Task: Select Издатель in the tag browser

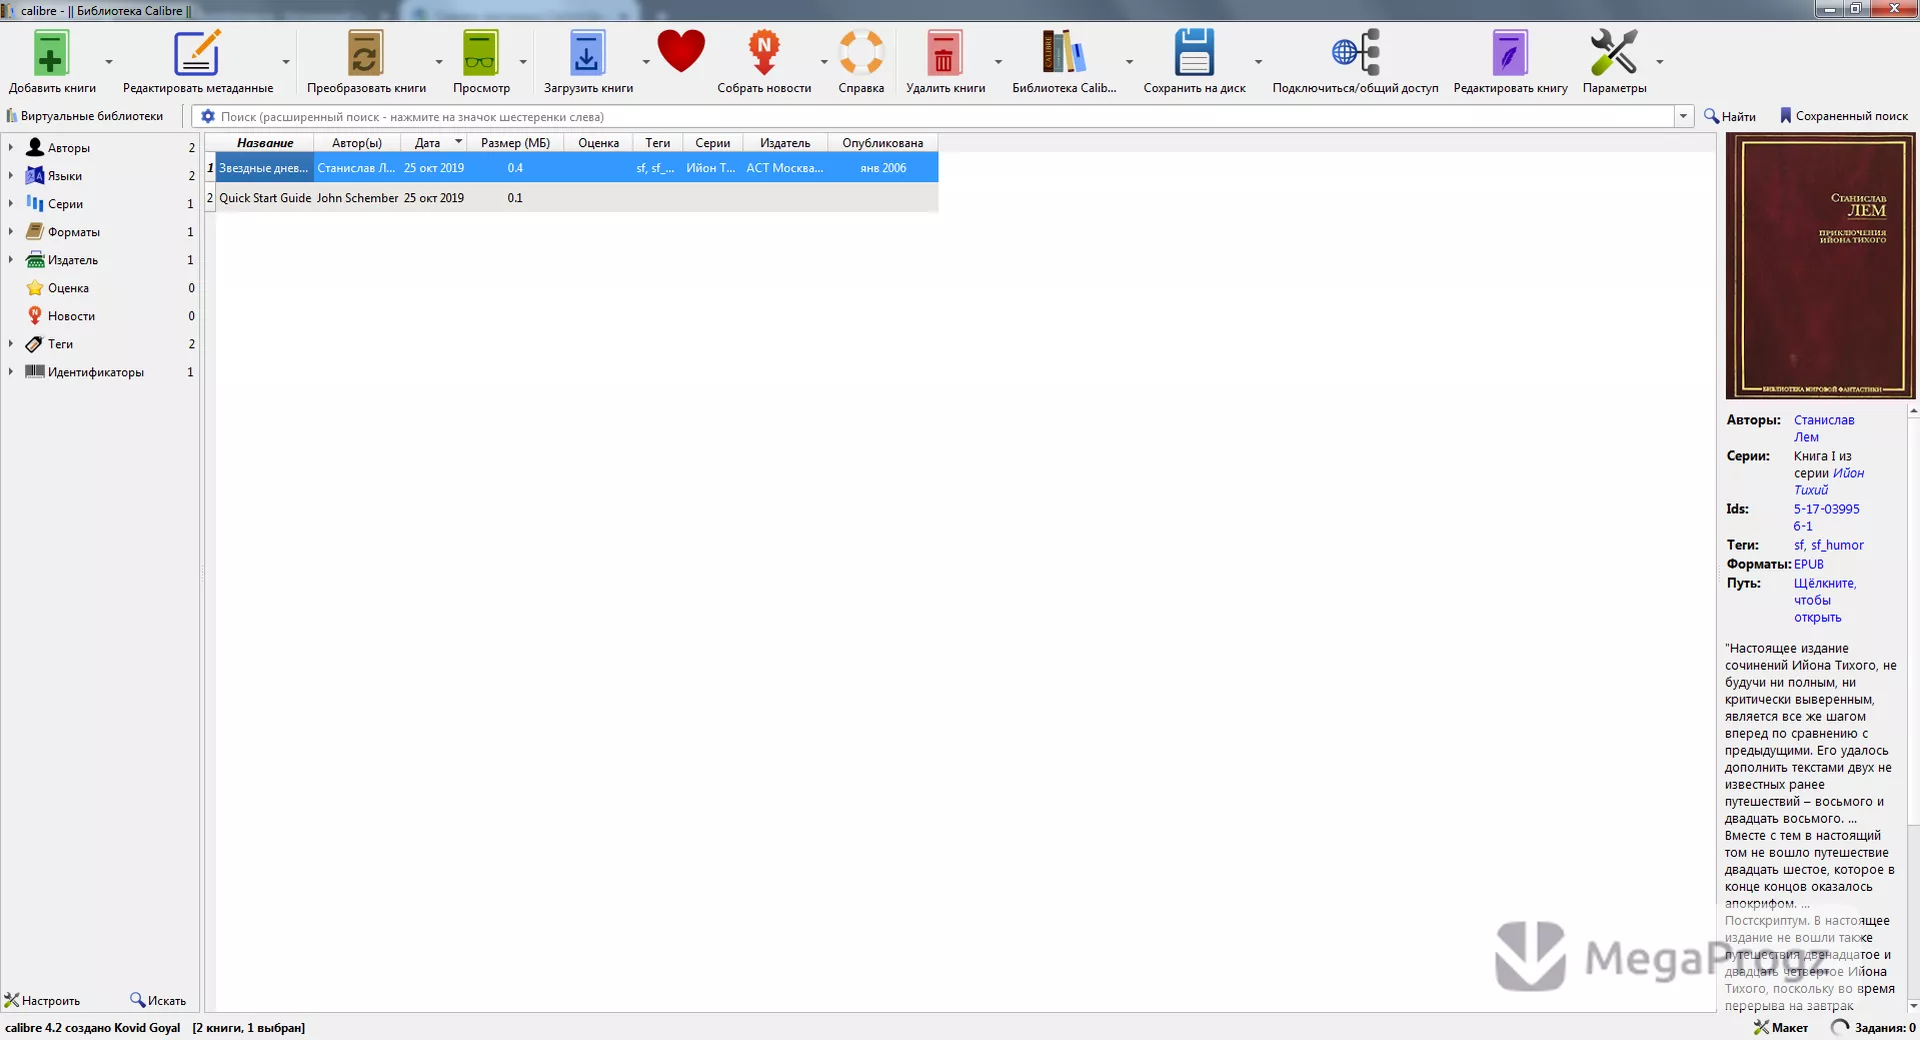Action: [x=73, y=260]
